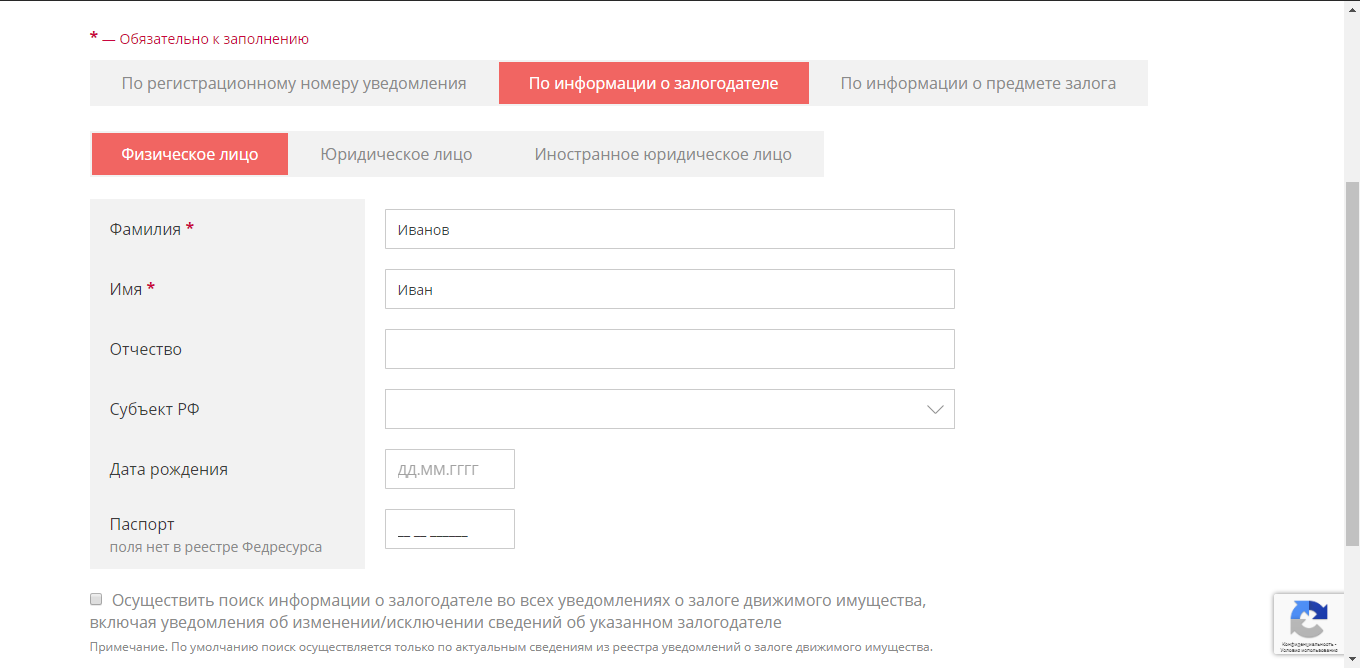Select Иностранное юридическое лицо tab
This screenshot has height=668, width=1360.
pos(663,154)
